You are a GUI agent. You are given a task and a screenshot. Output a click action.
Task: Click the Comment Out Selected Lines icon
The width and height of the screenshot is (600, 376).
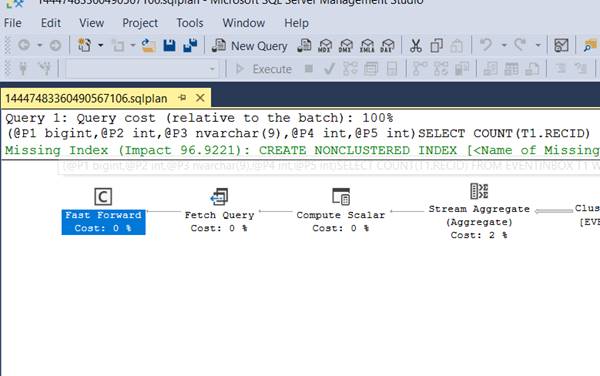click(x=561, y=69)
